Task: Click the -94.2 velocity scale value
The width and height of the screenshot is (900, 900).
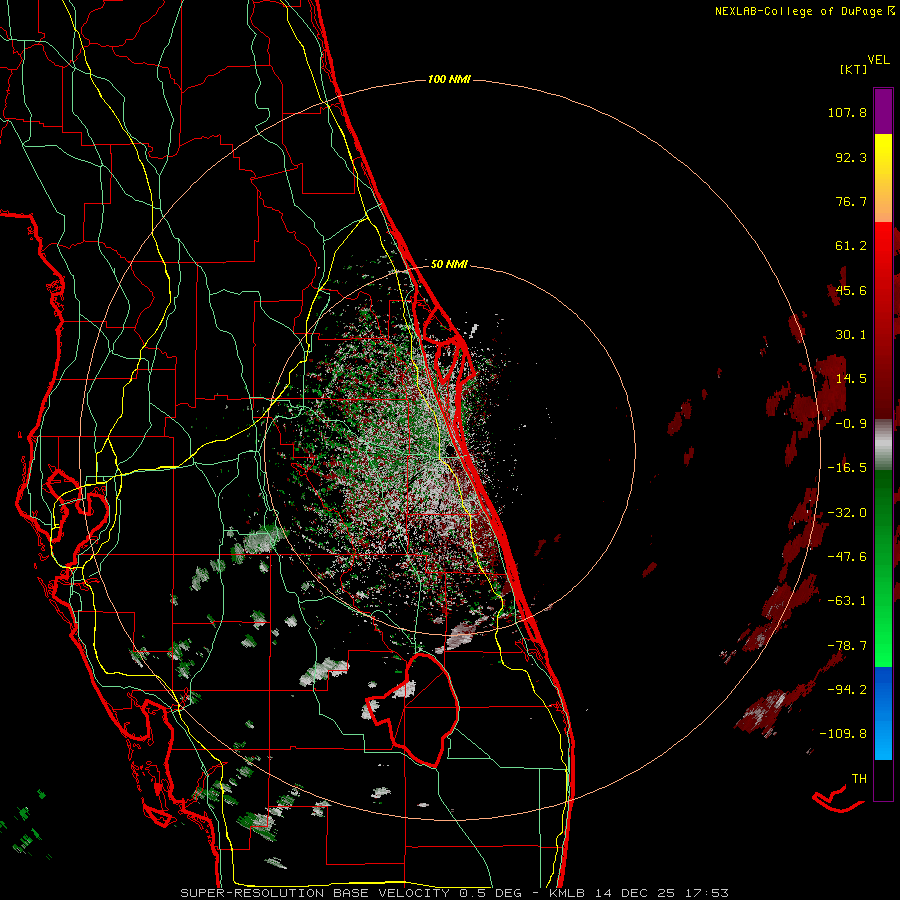Action: tap(847, 690)
